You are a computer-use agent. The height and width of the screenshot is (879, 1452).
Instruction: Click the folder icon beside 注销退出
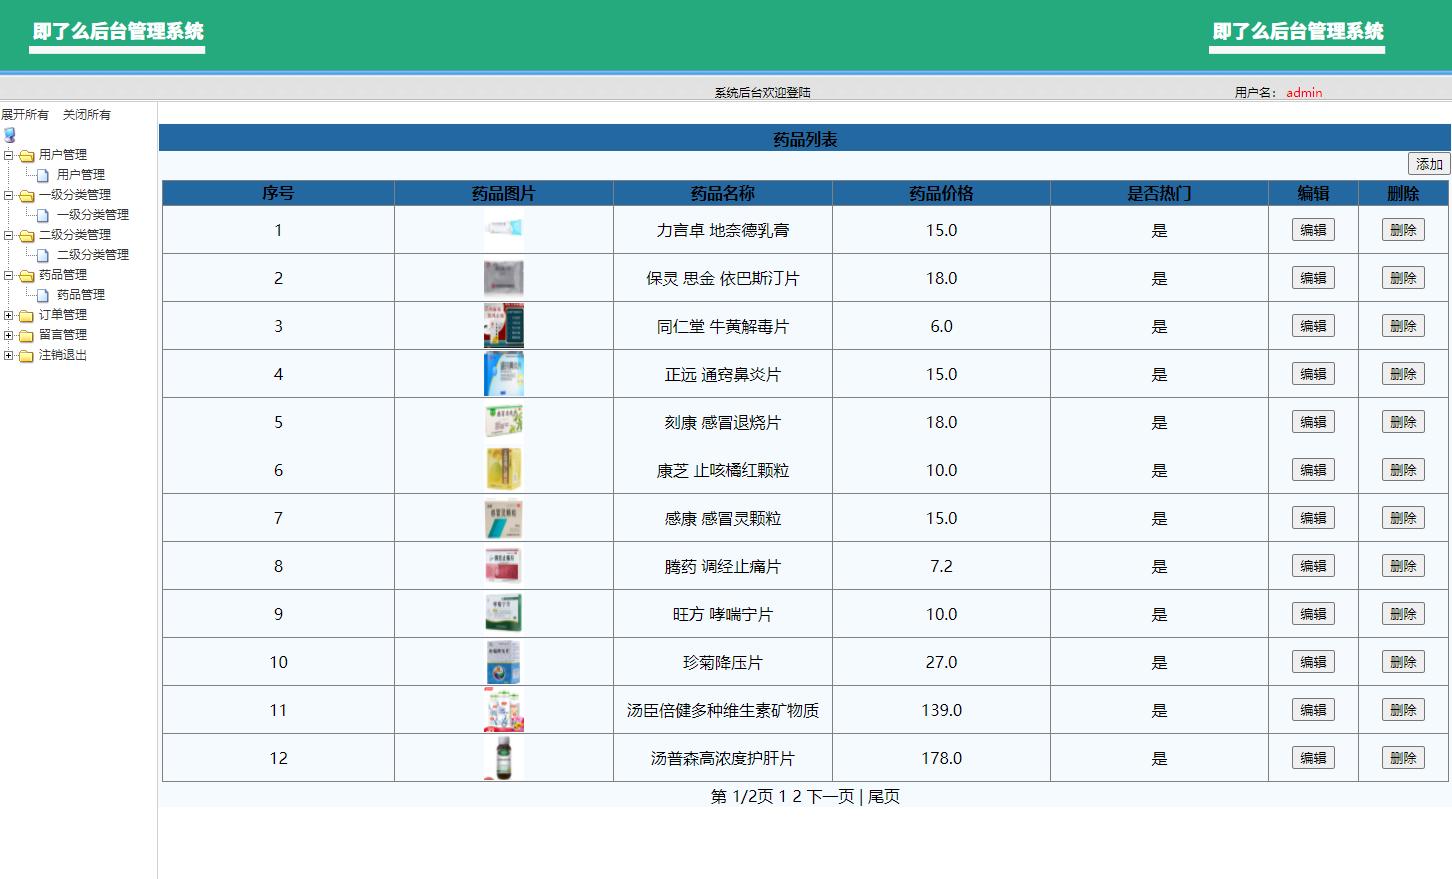27,356
